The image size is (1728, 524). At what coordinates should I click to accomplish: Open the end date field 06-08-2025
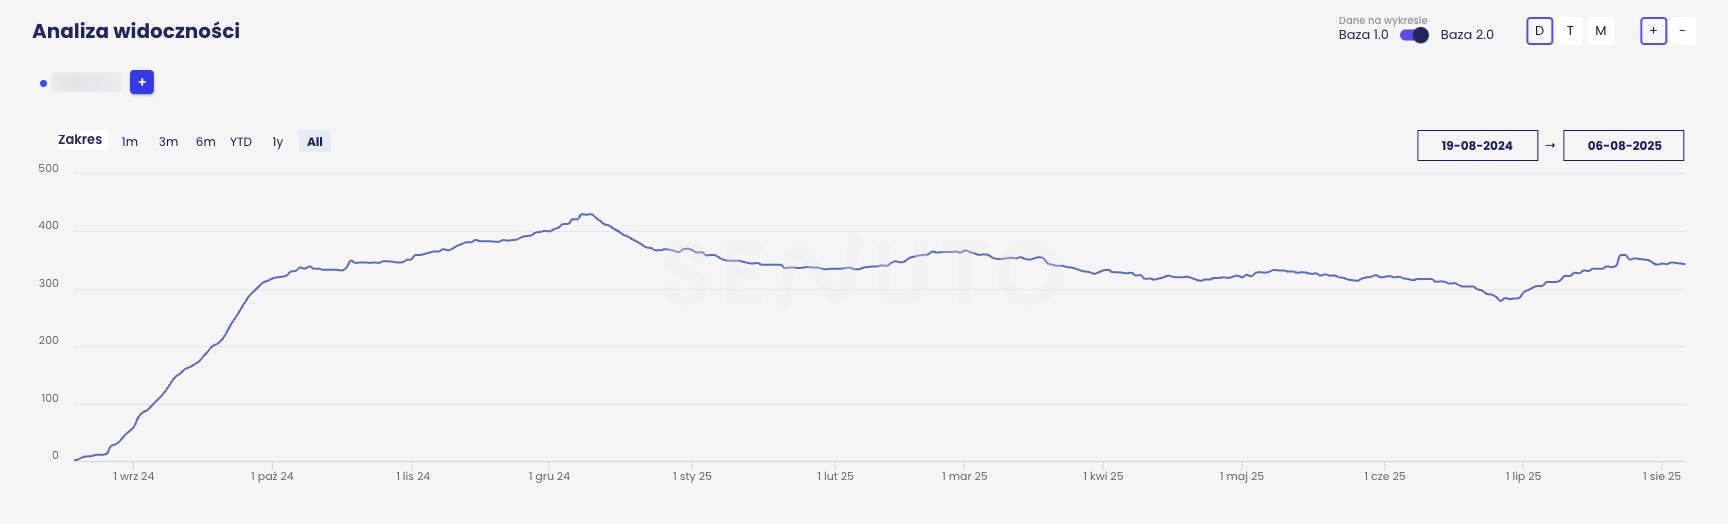pyautogui.click(x=1624, y=145)
